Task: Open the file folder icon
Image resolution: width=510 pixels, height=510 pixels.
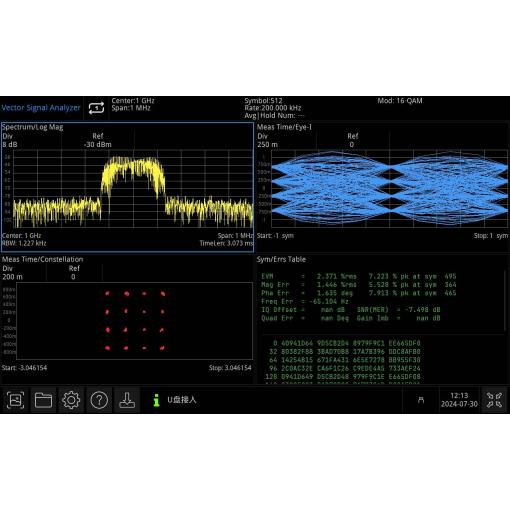Action: (43, 399)
